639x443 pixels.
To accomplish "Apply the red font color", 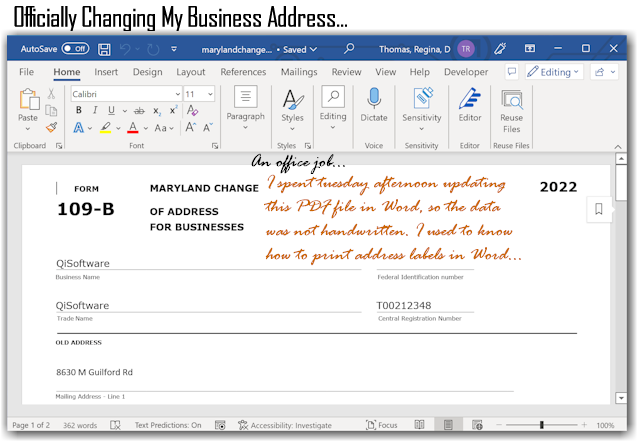I will click(x=133, y=128).
